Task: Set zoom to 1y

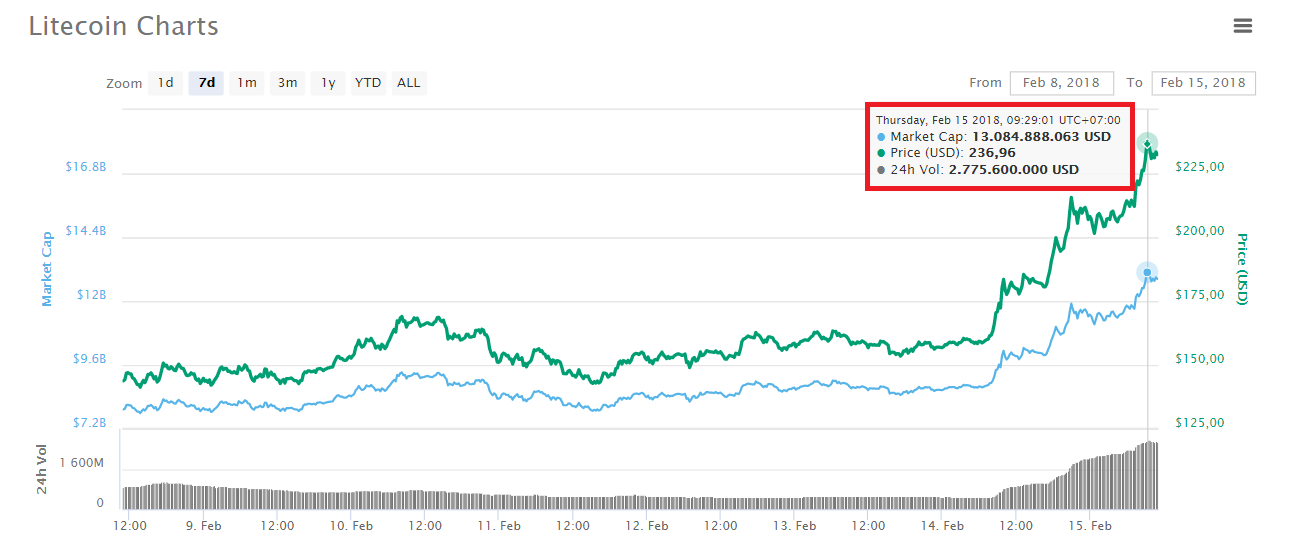Action: (328, 83)
